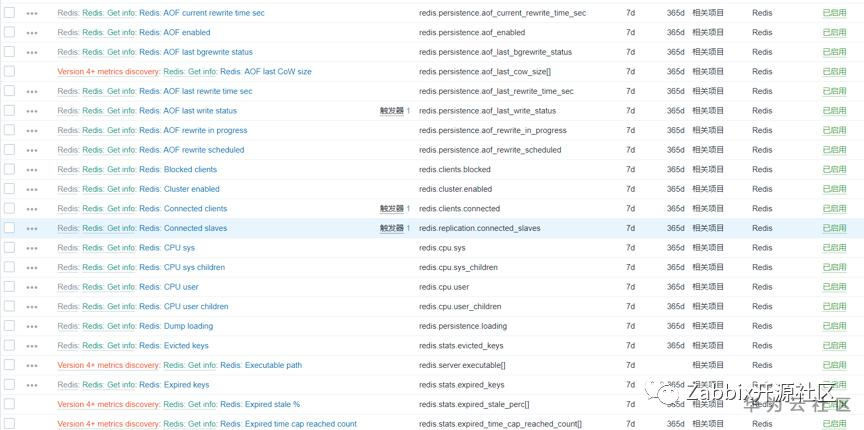Screen dimensions: 864x430
Task: Check the box for Cluster enabled row
Action: coord(9,189)
